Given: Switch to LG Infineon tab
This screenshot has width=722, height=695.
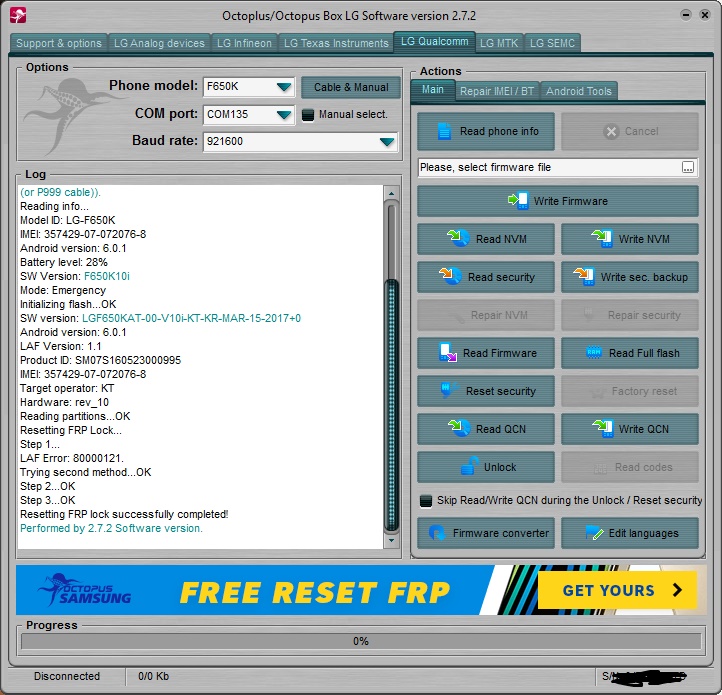Looking at the screenshot, I should click(244, 43).
